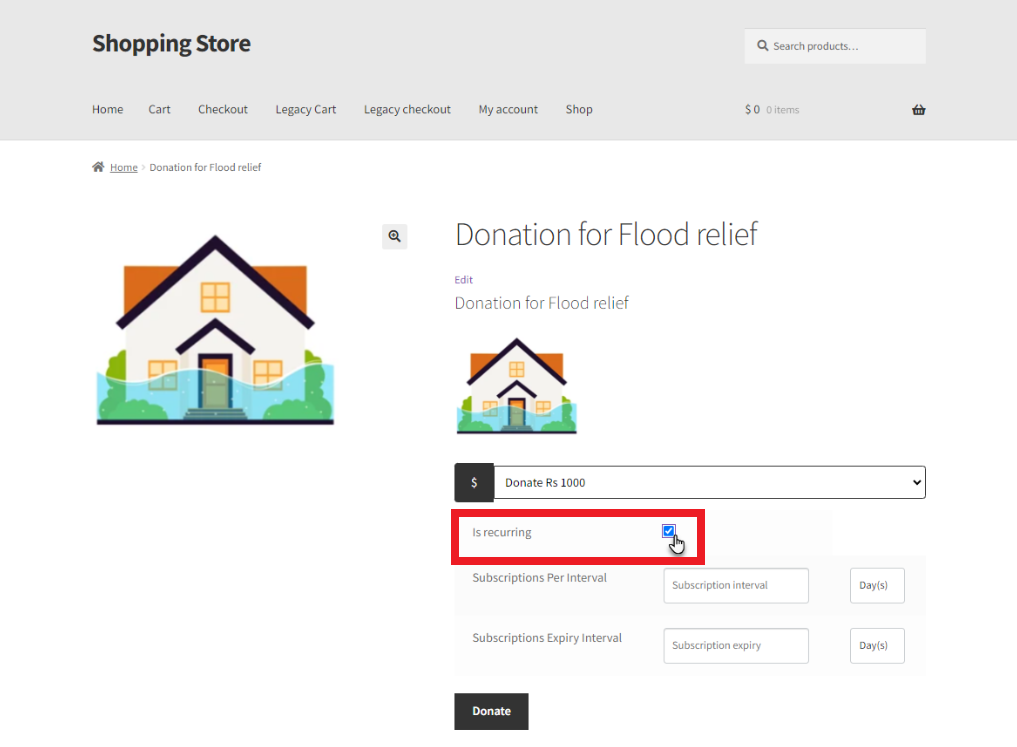This screenshot has height=747, width=1017.
Task: Focus the Subscription interval input field
Action: coord(736,586)
